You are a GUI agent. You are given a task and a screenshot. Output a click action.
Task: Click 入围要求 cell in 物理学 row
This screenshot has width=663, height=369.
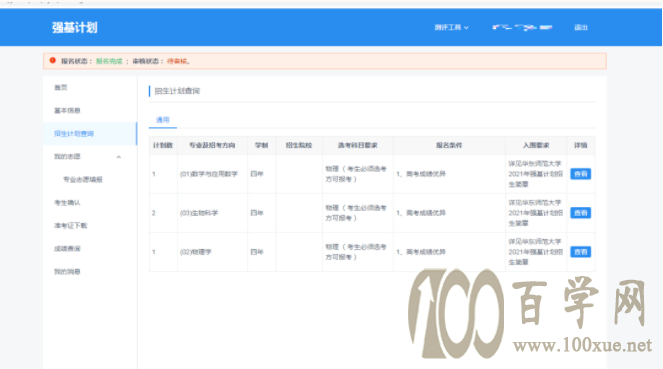[x=536, y=252]
